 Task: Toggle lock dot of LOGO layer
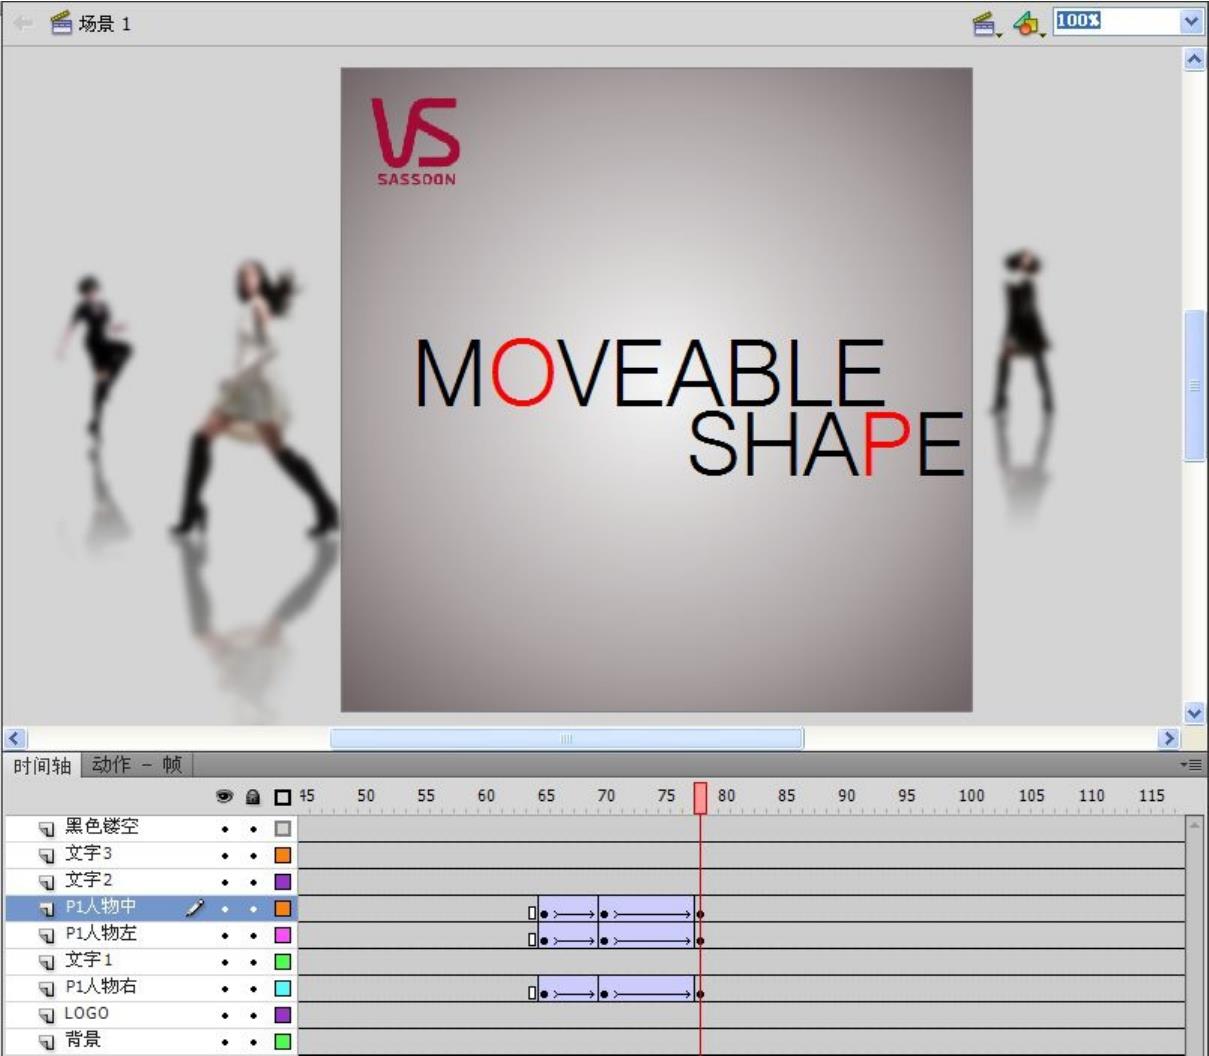point(253,1015)
